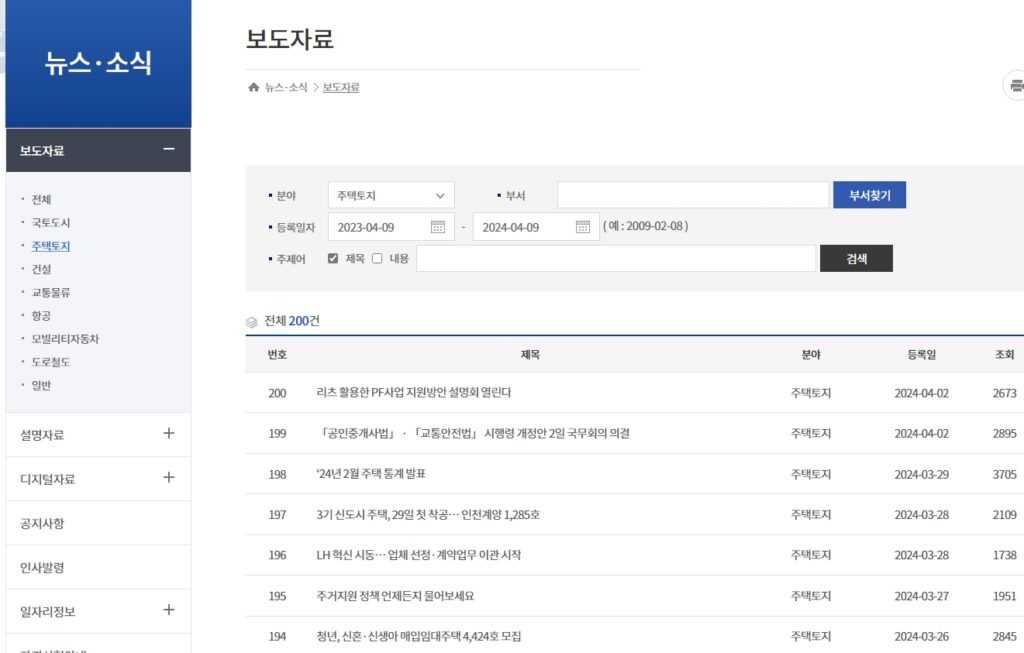The image size is (1024, 653).
Task: Open start date calendar picker icon
Action: [438, 227]
